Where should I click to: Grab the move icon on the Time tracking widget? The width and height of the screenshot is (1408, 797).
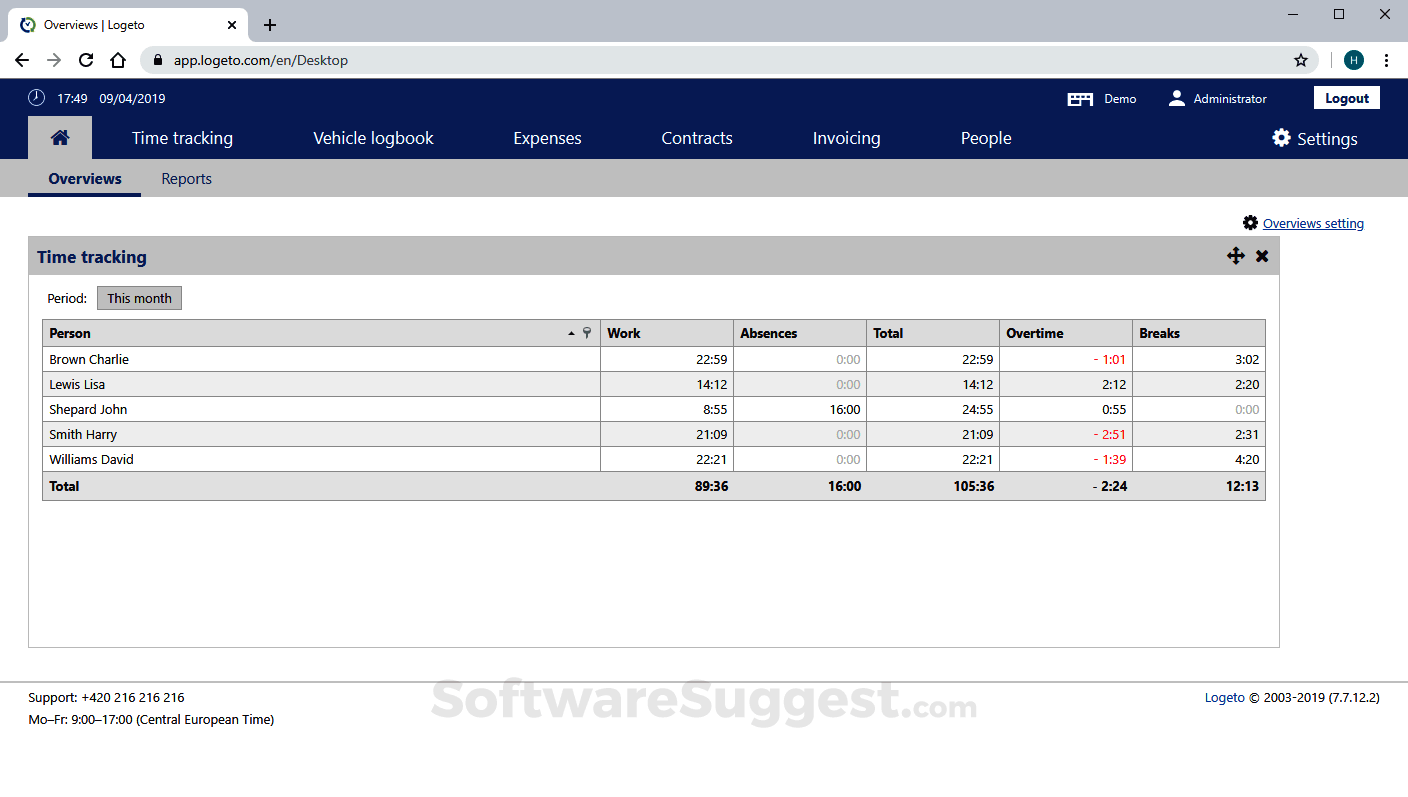pyautogui.click(x=1236, y=256)
